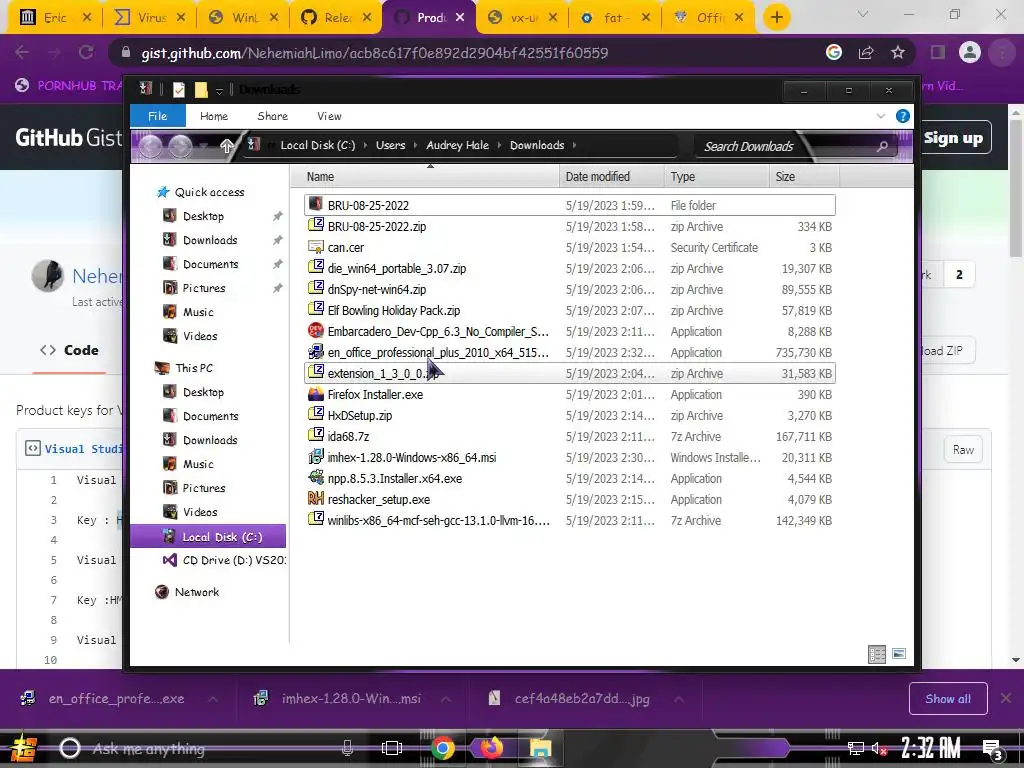Viewport: 1024px width, 768px height.
Task: Open the action center notification icon
Action: (x=993, y=749)
